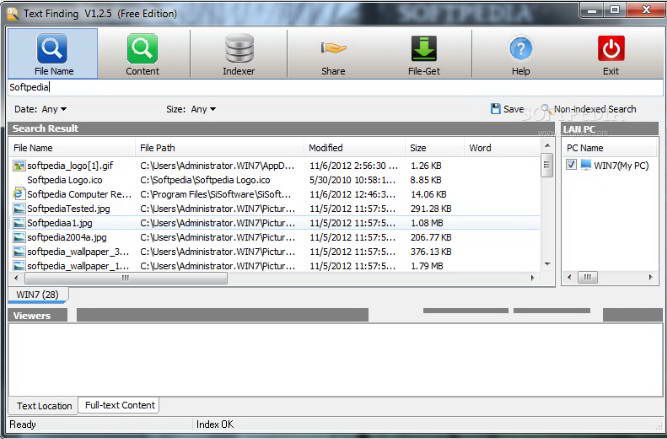Switch to the Full-text Content tab
Screen dimensions: 667x439
pyautogui.click(x=120, y=405)
